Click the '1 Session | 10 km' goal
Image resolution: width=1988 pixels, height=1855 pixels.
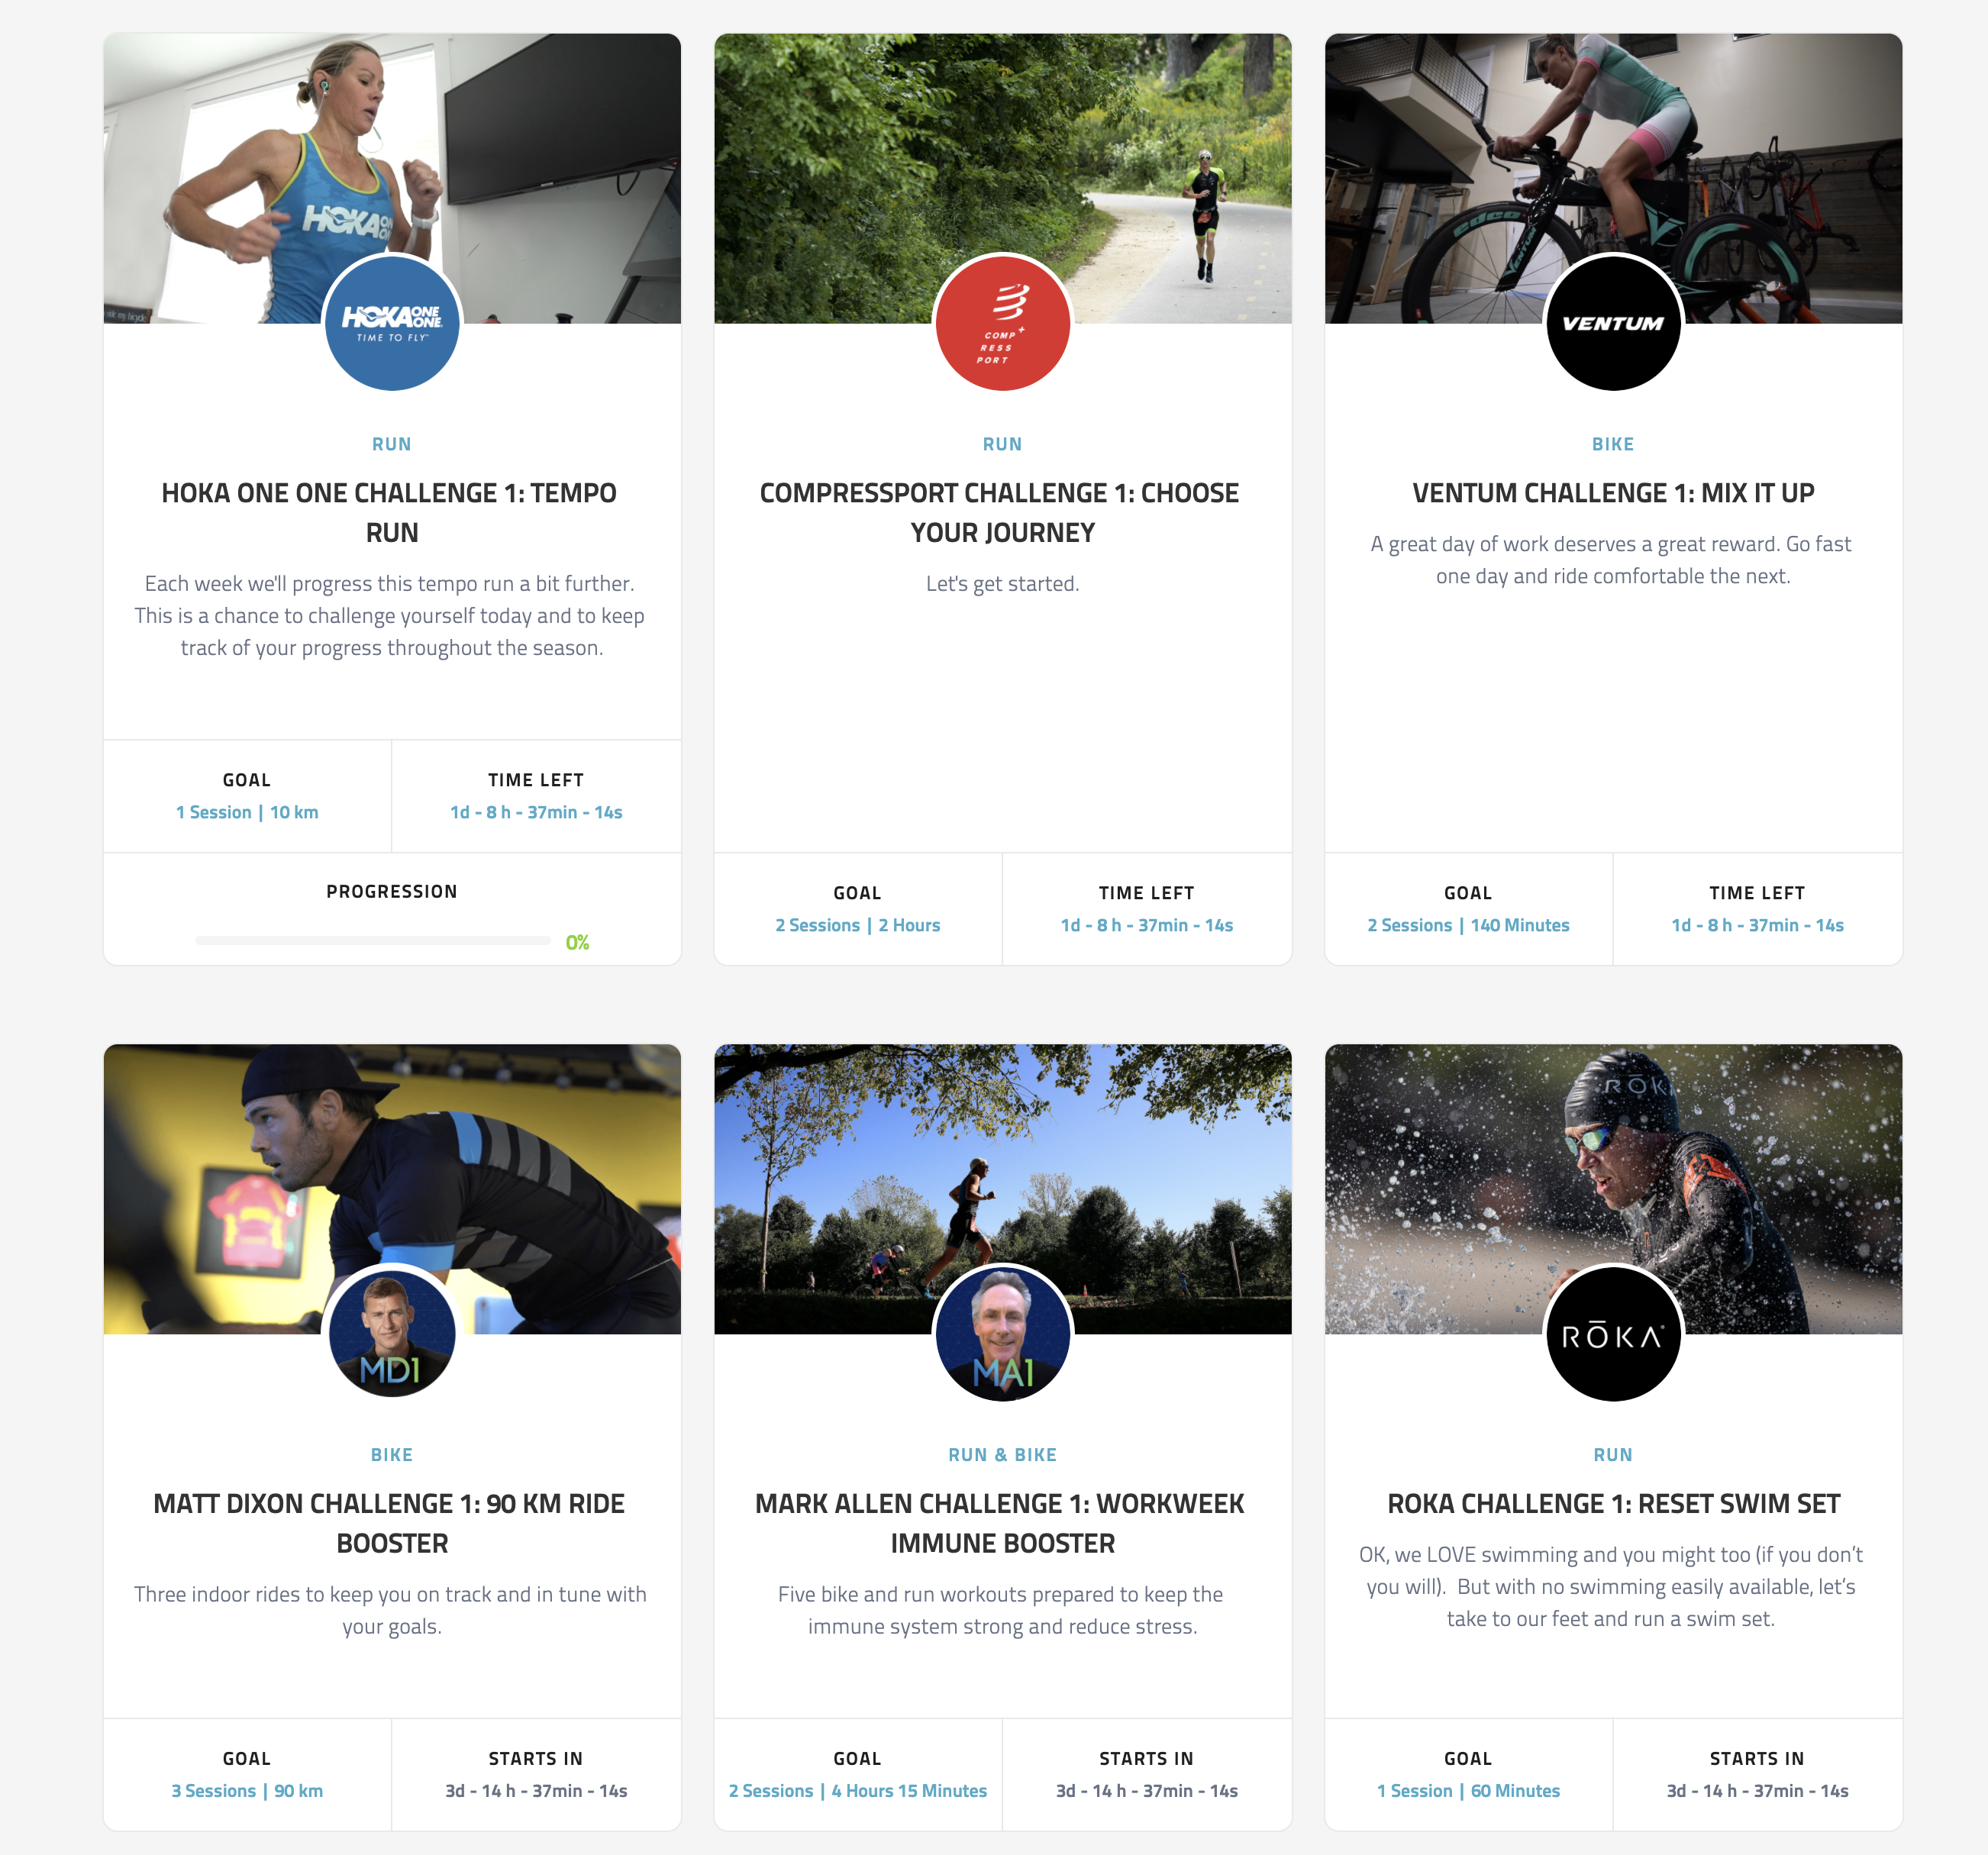pyautogui.click(x=247, y=812)
